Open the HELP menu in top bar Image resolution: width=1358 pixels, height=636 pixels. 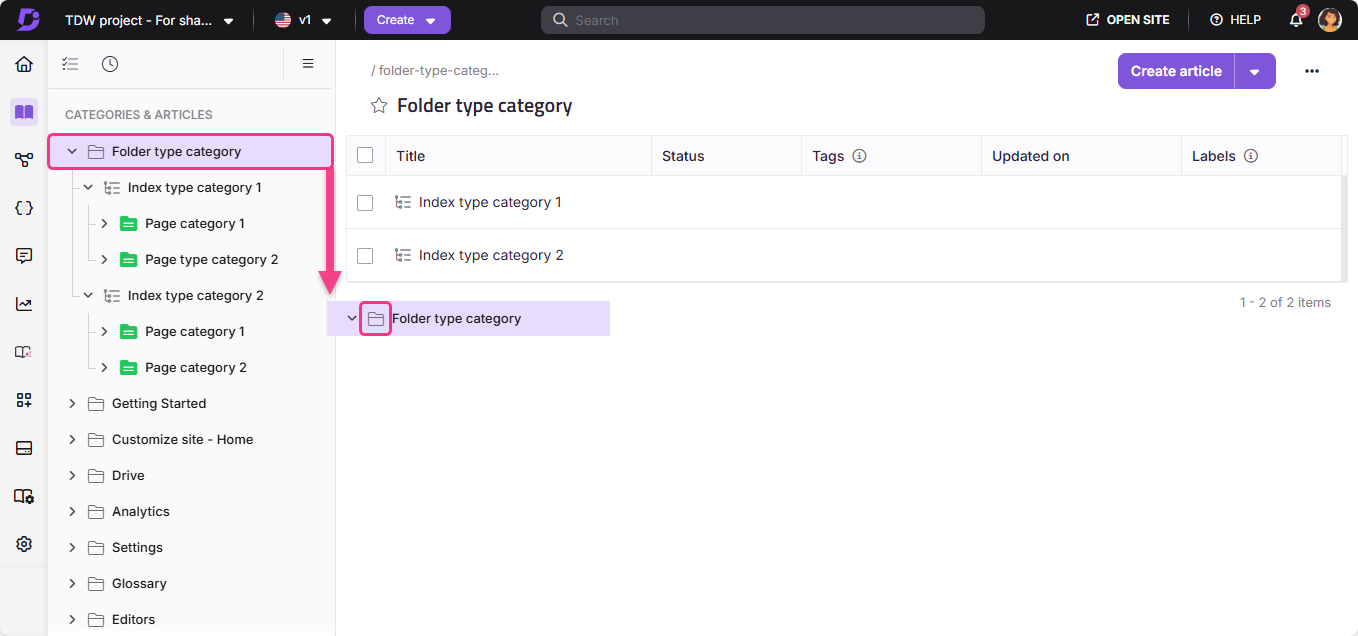[1235, 19]
